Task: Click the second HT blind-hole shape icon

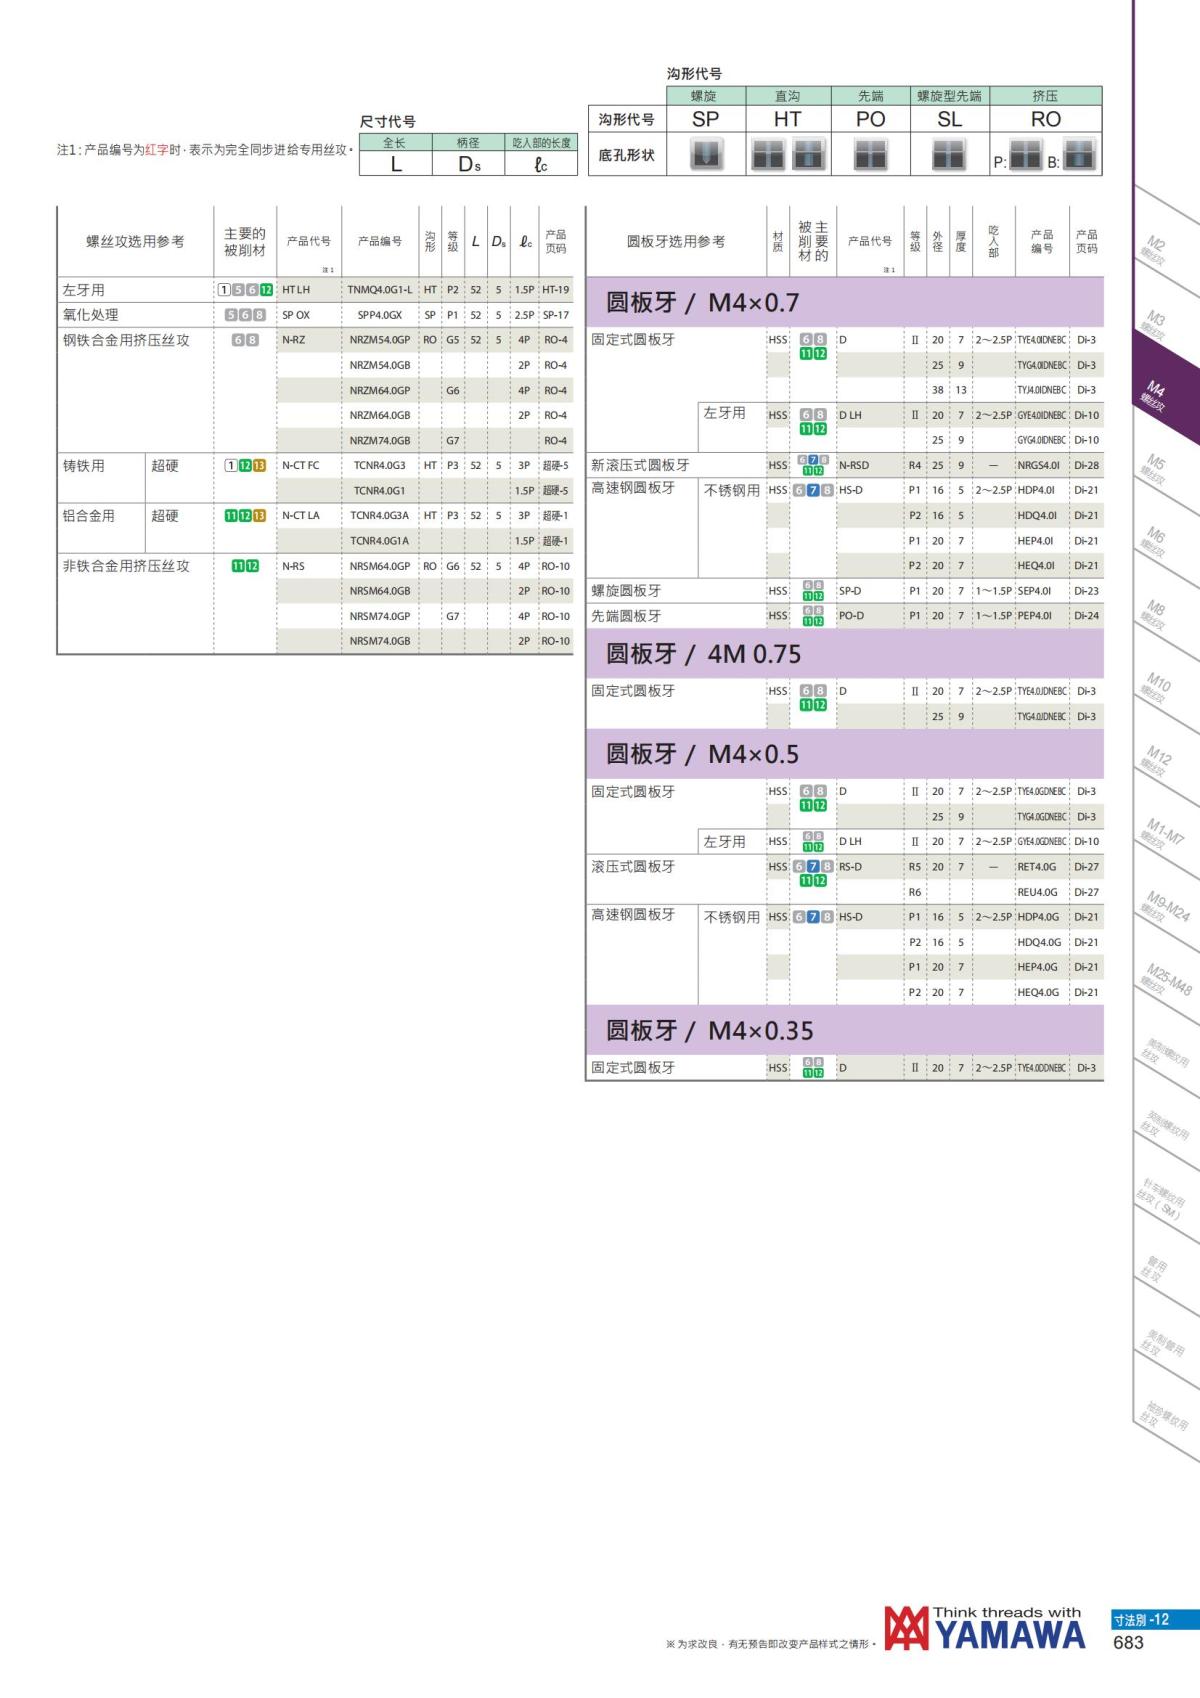Action: tap(808, 155)
